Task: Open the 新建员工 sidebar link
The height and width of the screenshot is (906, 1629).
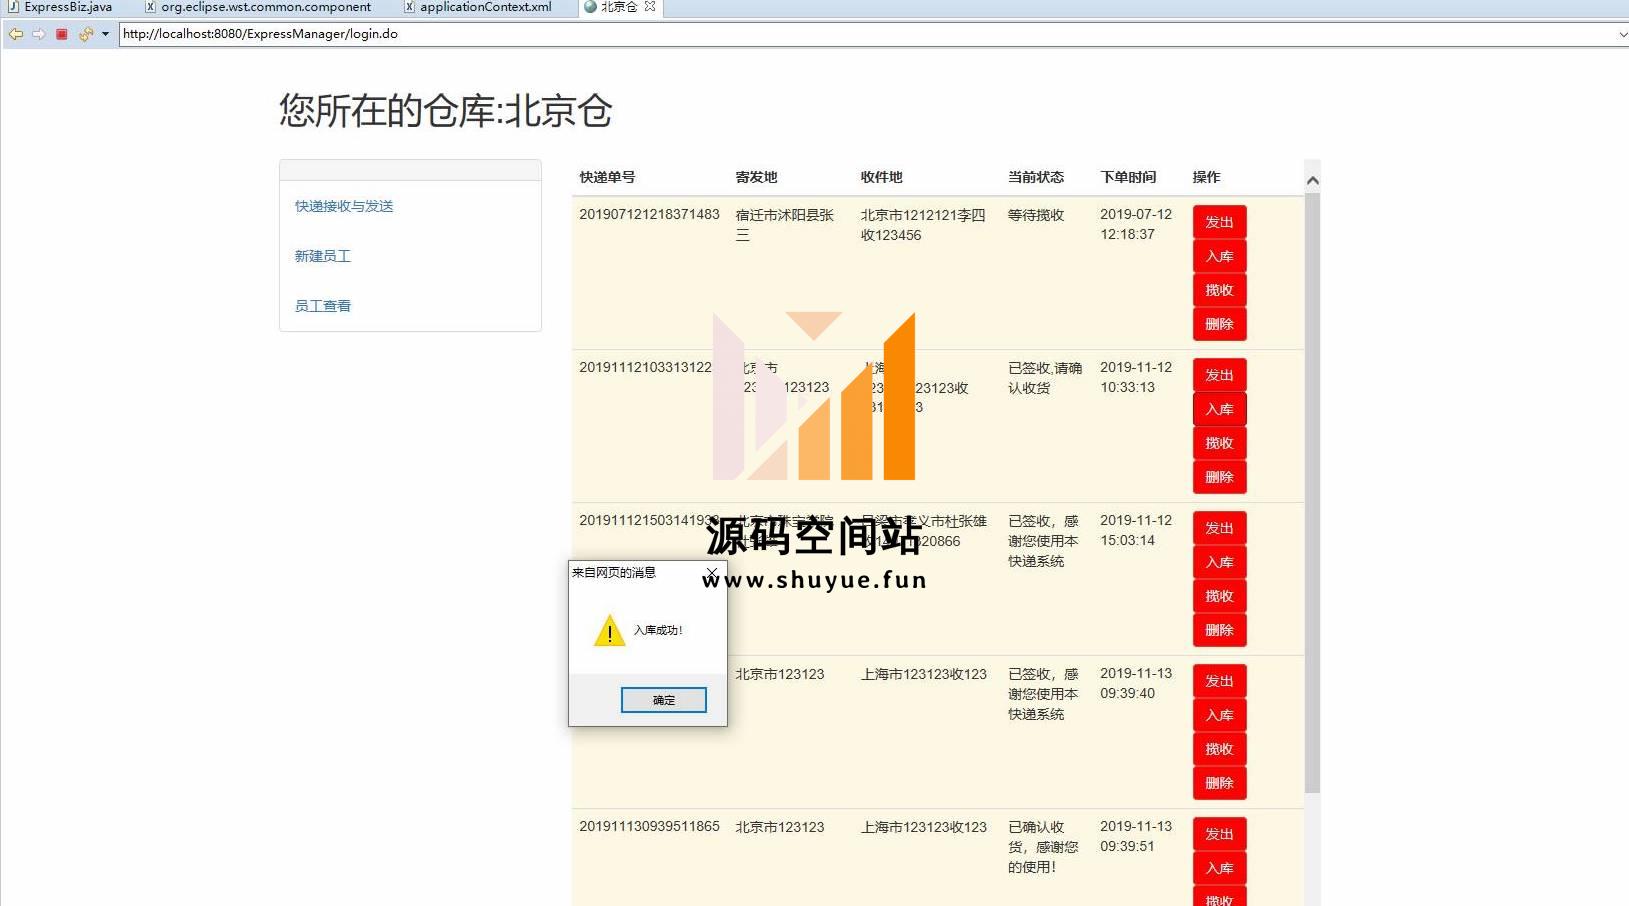Action: coord(322,256)
